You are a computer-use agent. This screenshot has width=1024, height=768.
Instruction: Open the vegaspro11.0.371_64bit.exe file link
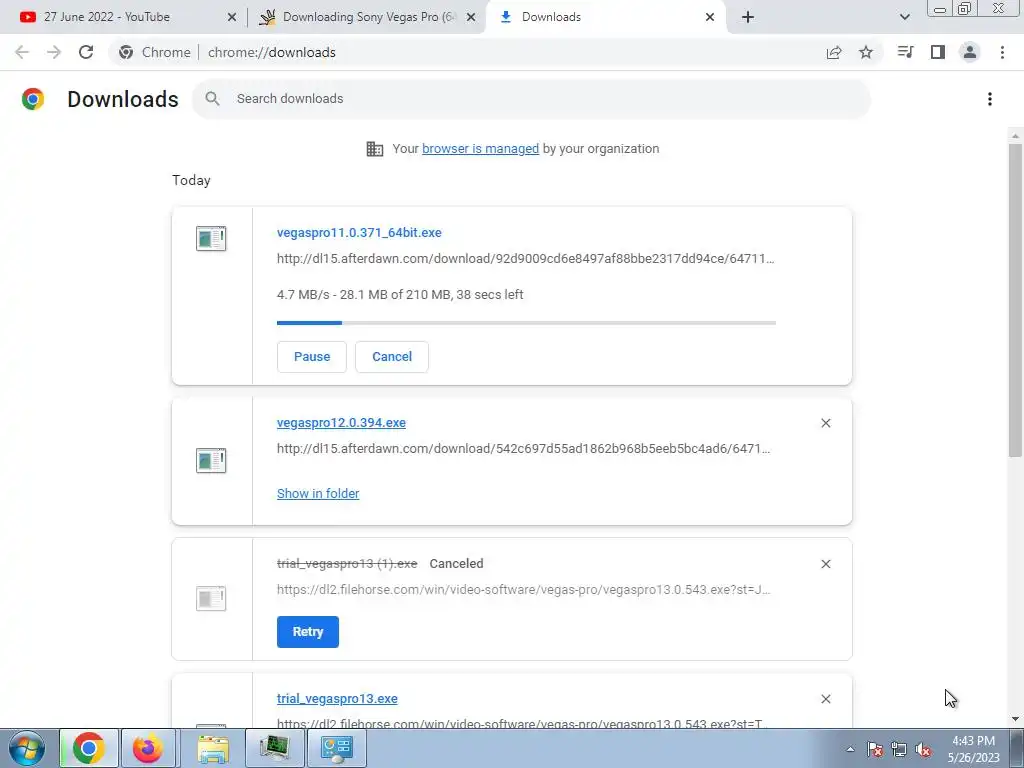click(x=359, y=232)
